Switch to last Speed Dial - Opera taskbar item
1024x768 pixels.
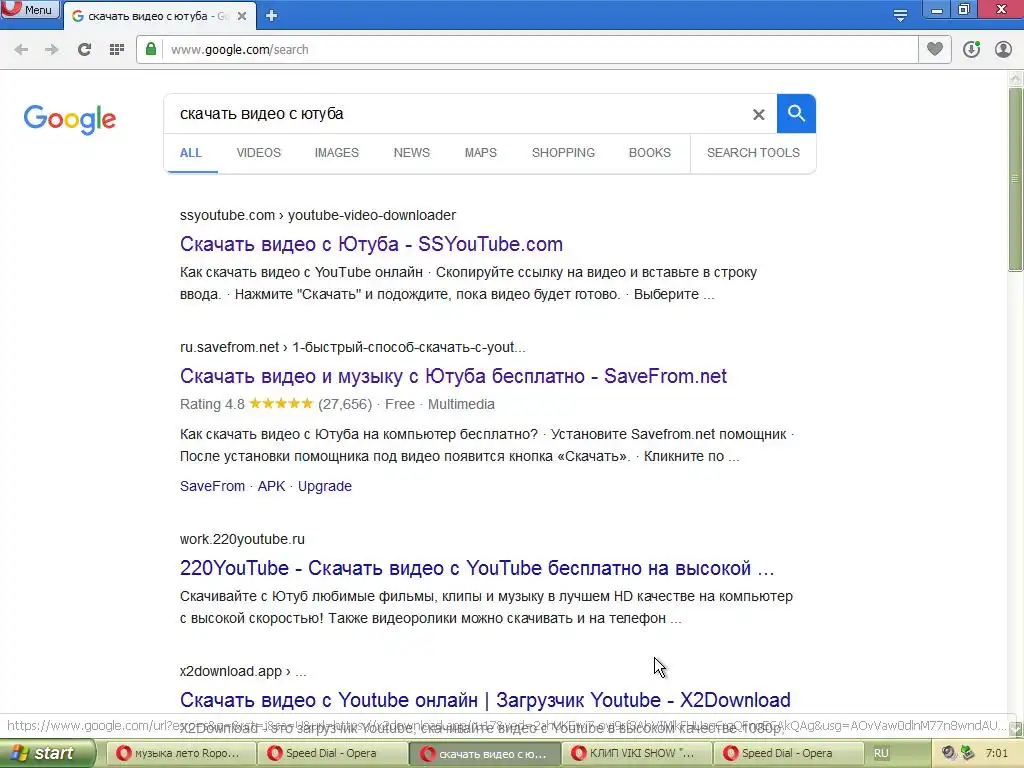point(786,753)
